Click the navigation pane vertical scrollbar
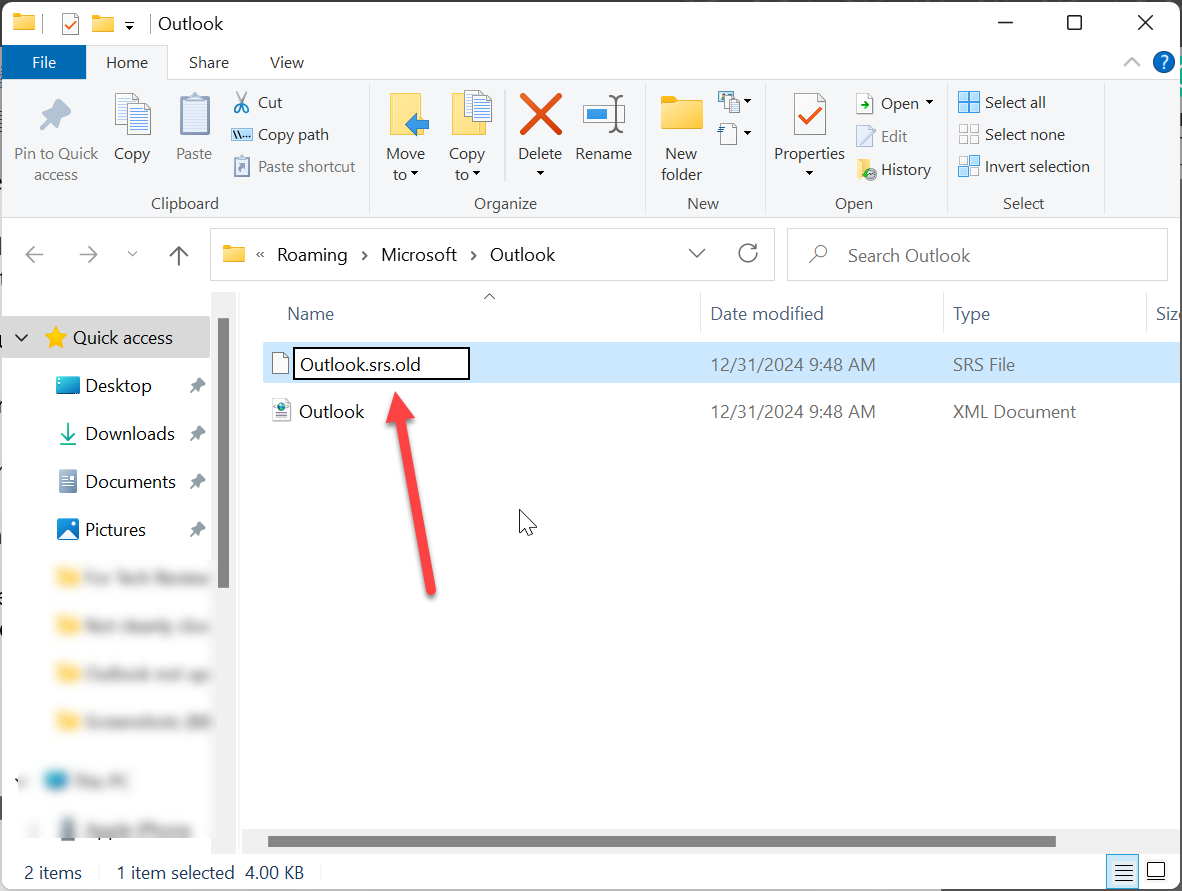The height and width of the screenshot is (891, 1182). [223, 452]
